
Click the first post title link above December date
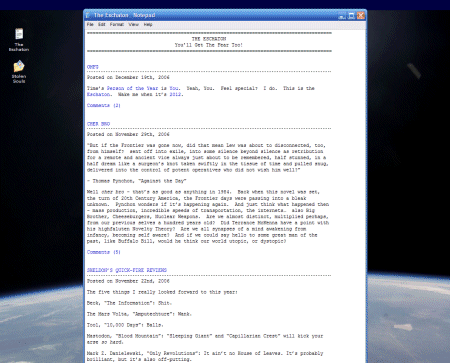tap(93, 67)
